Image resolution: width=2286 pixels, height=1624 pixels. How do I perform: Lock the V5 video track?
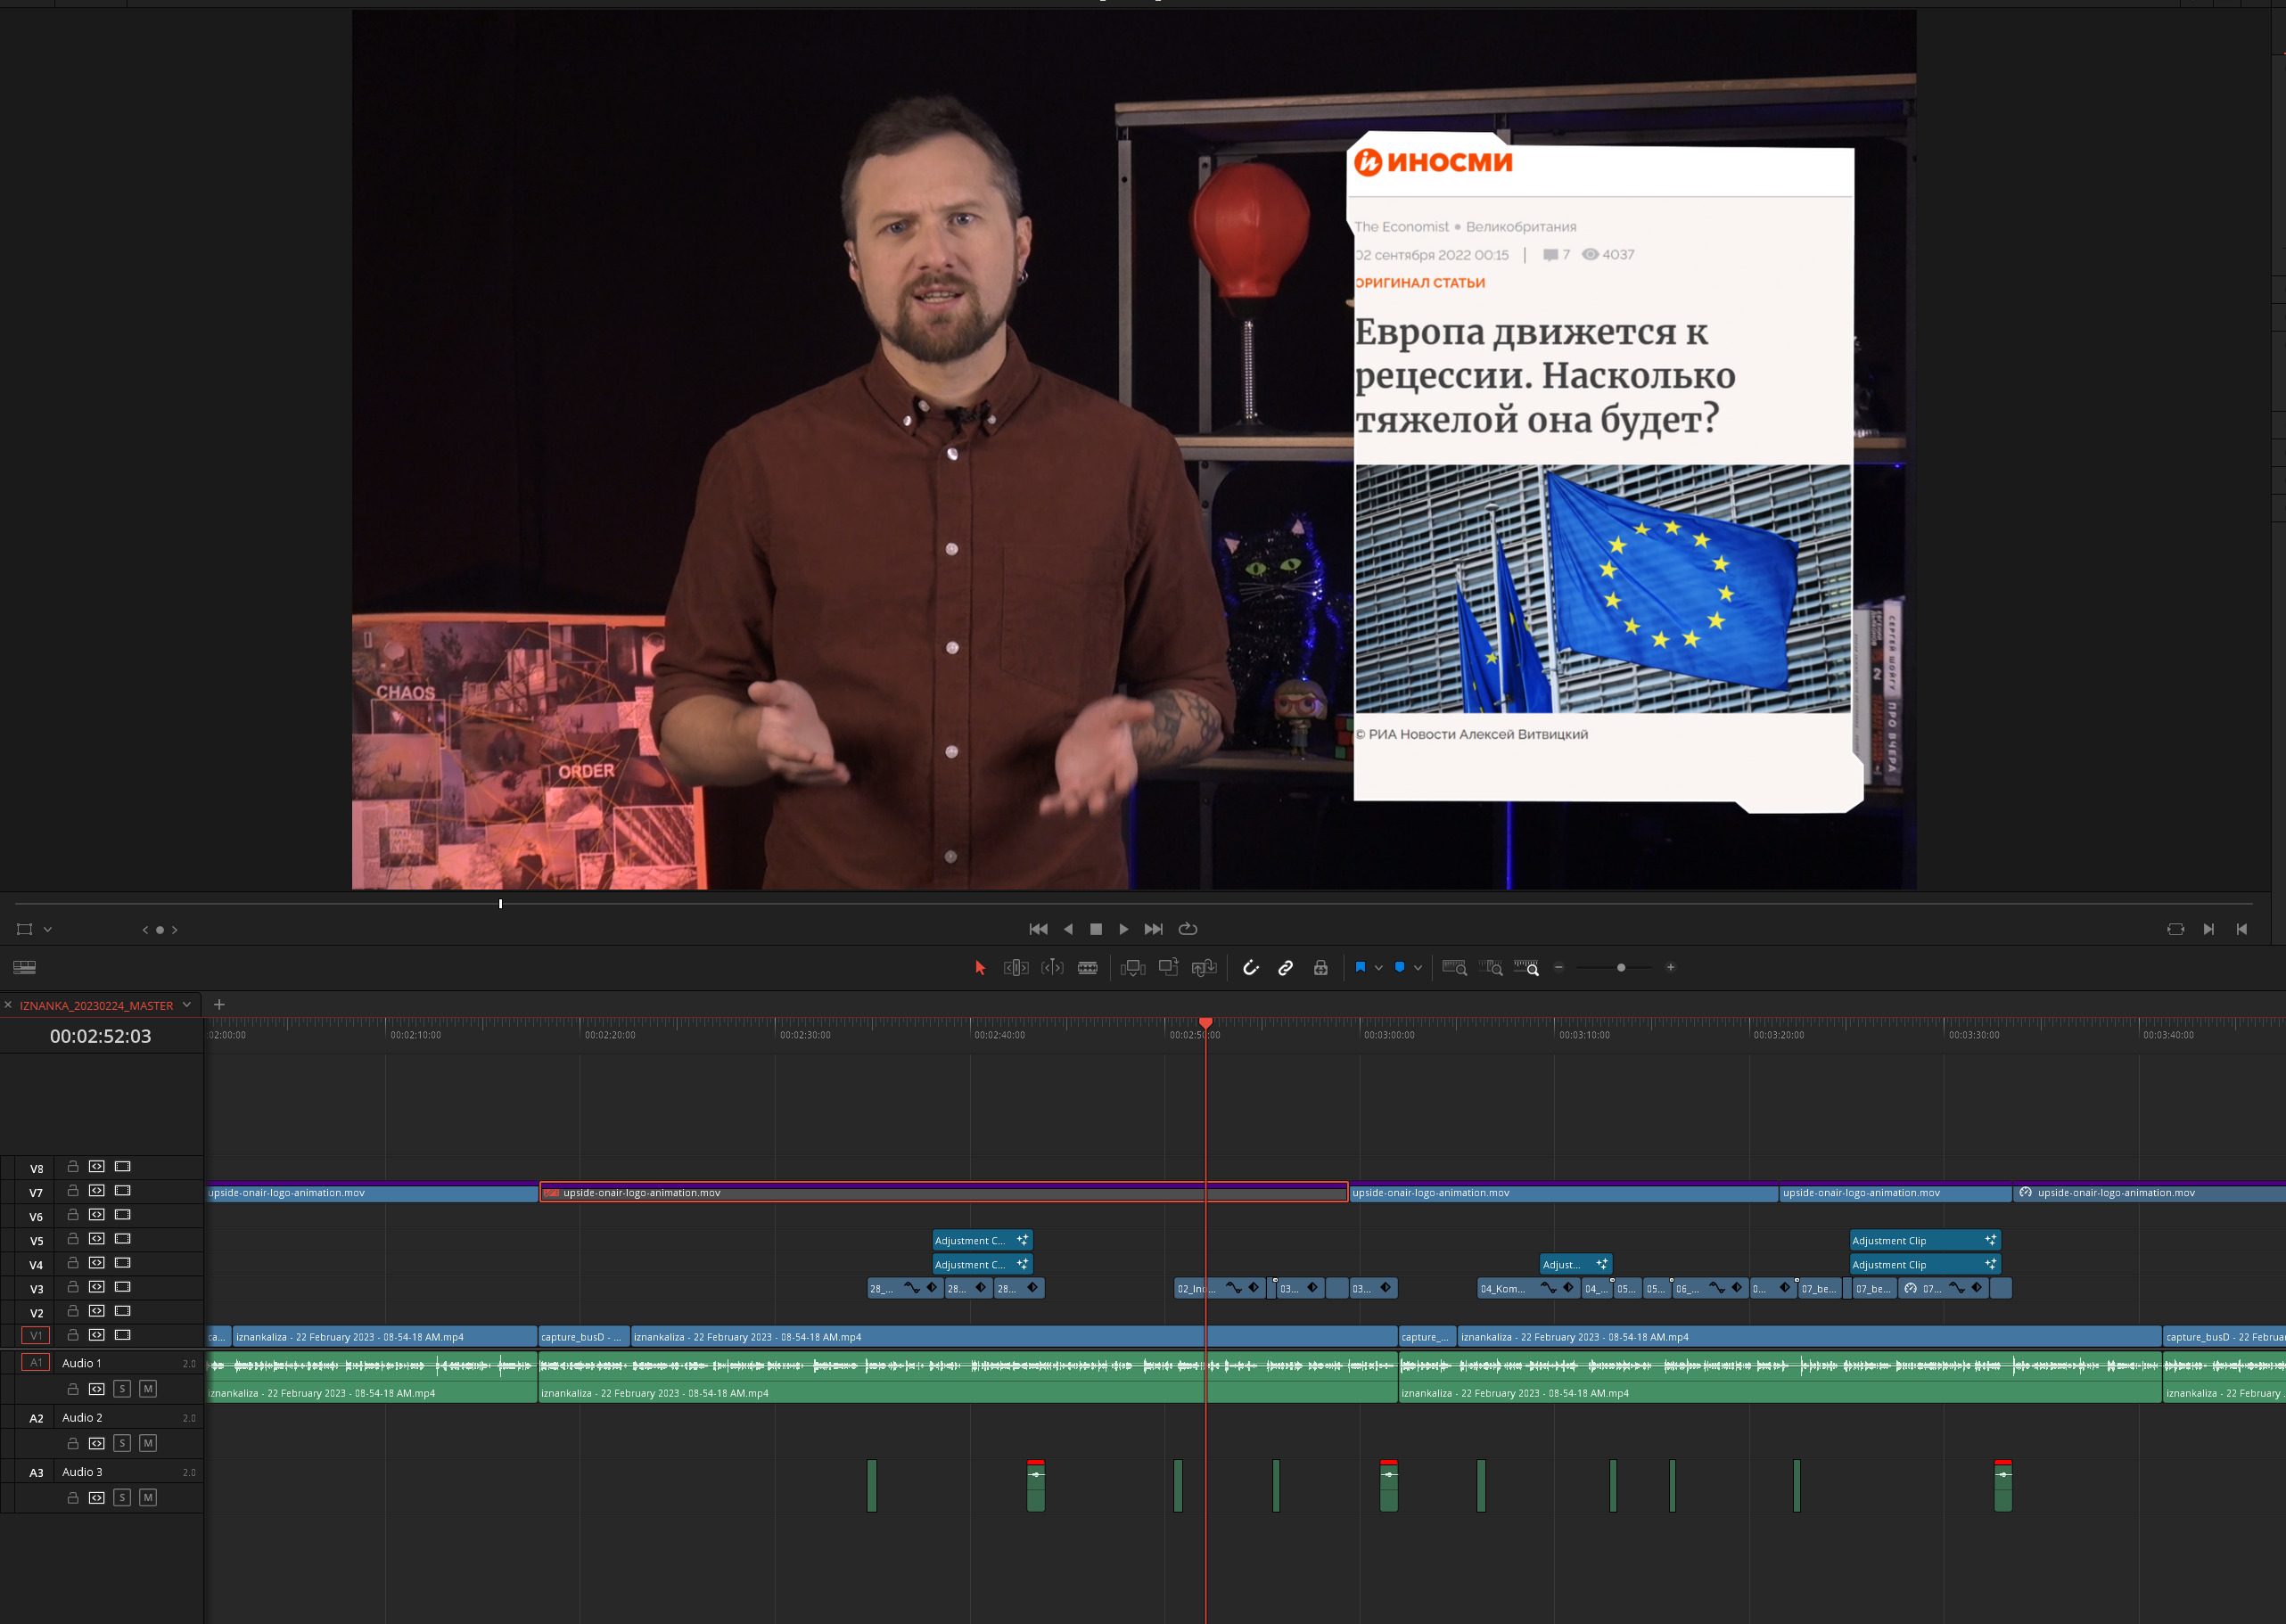click(73, 1239)
